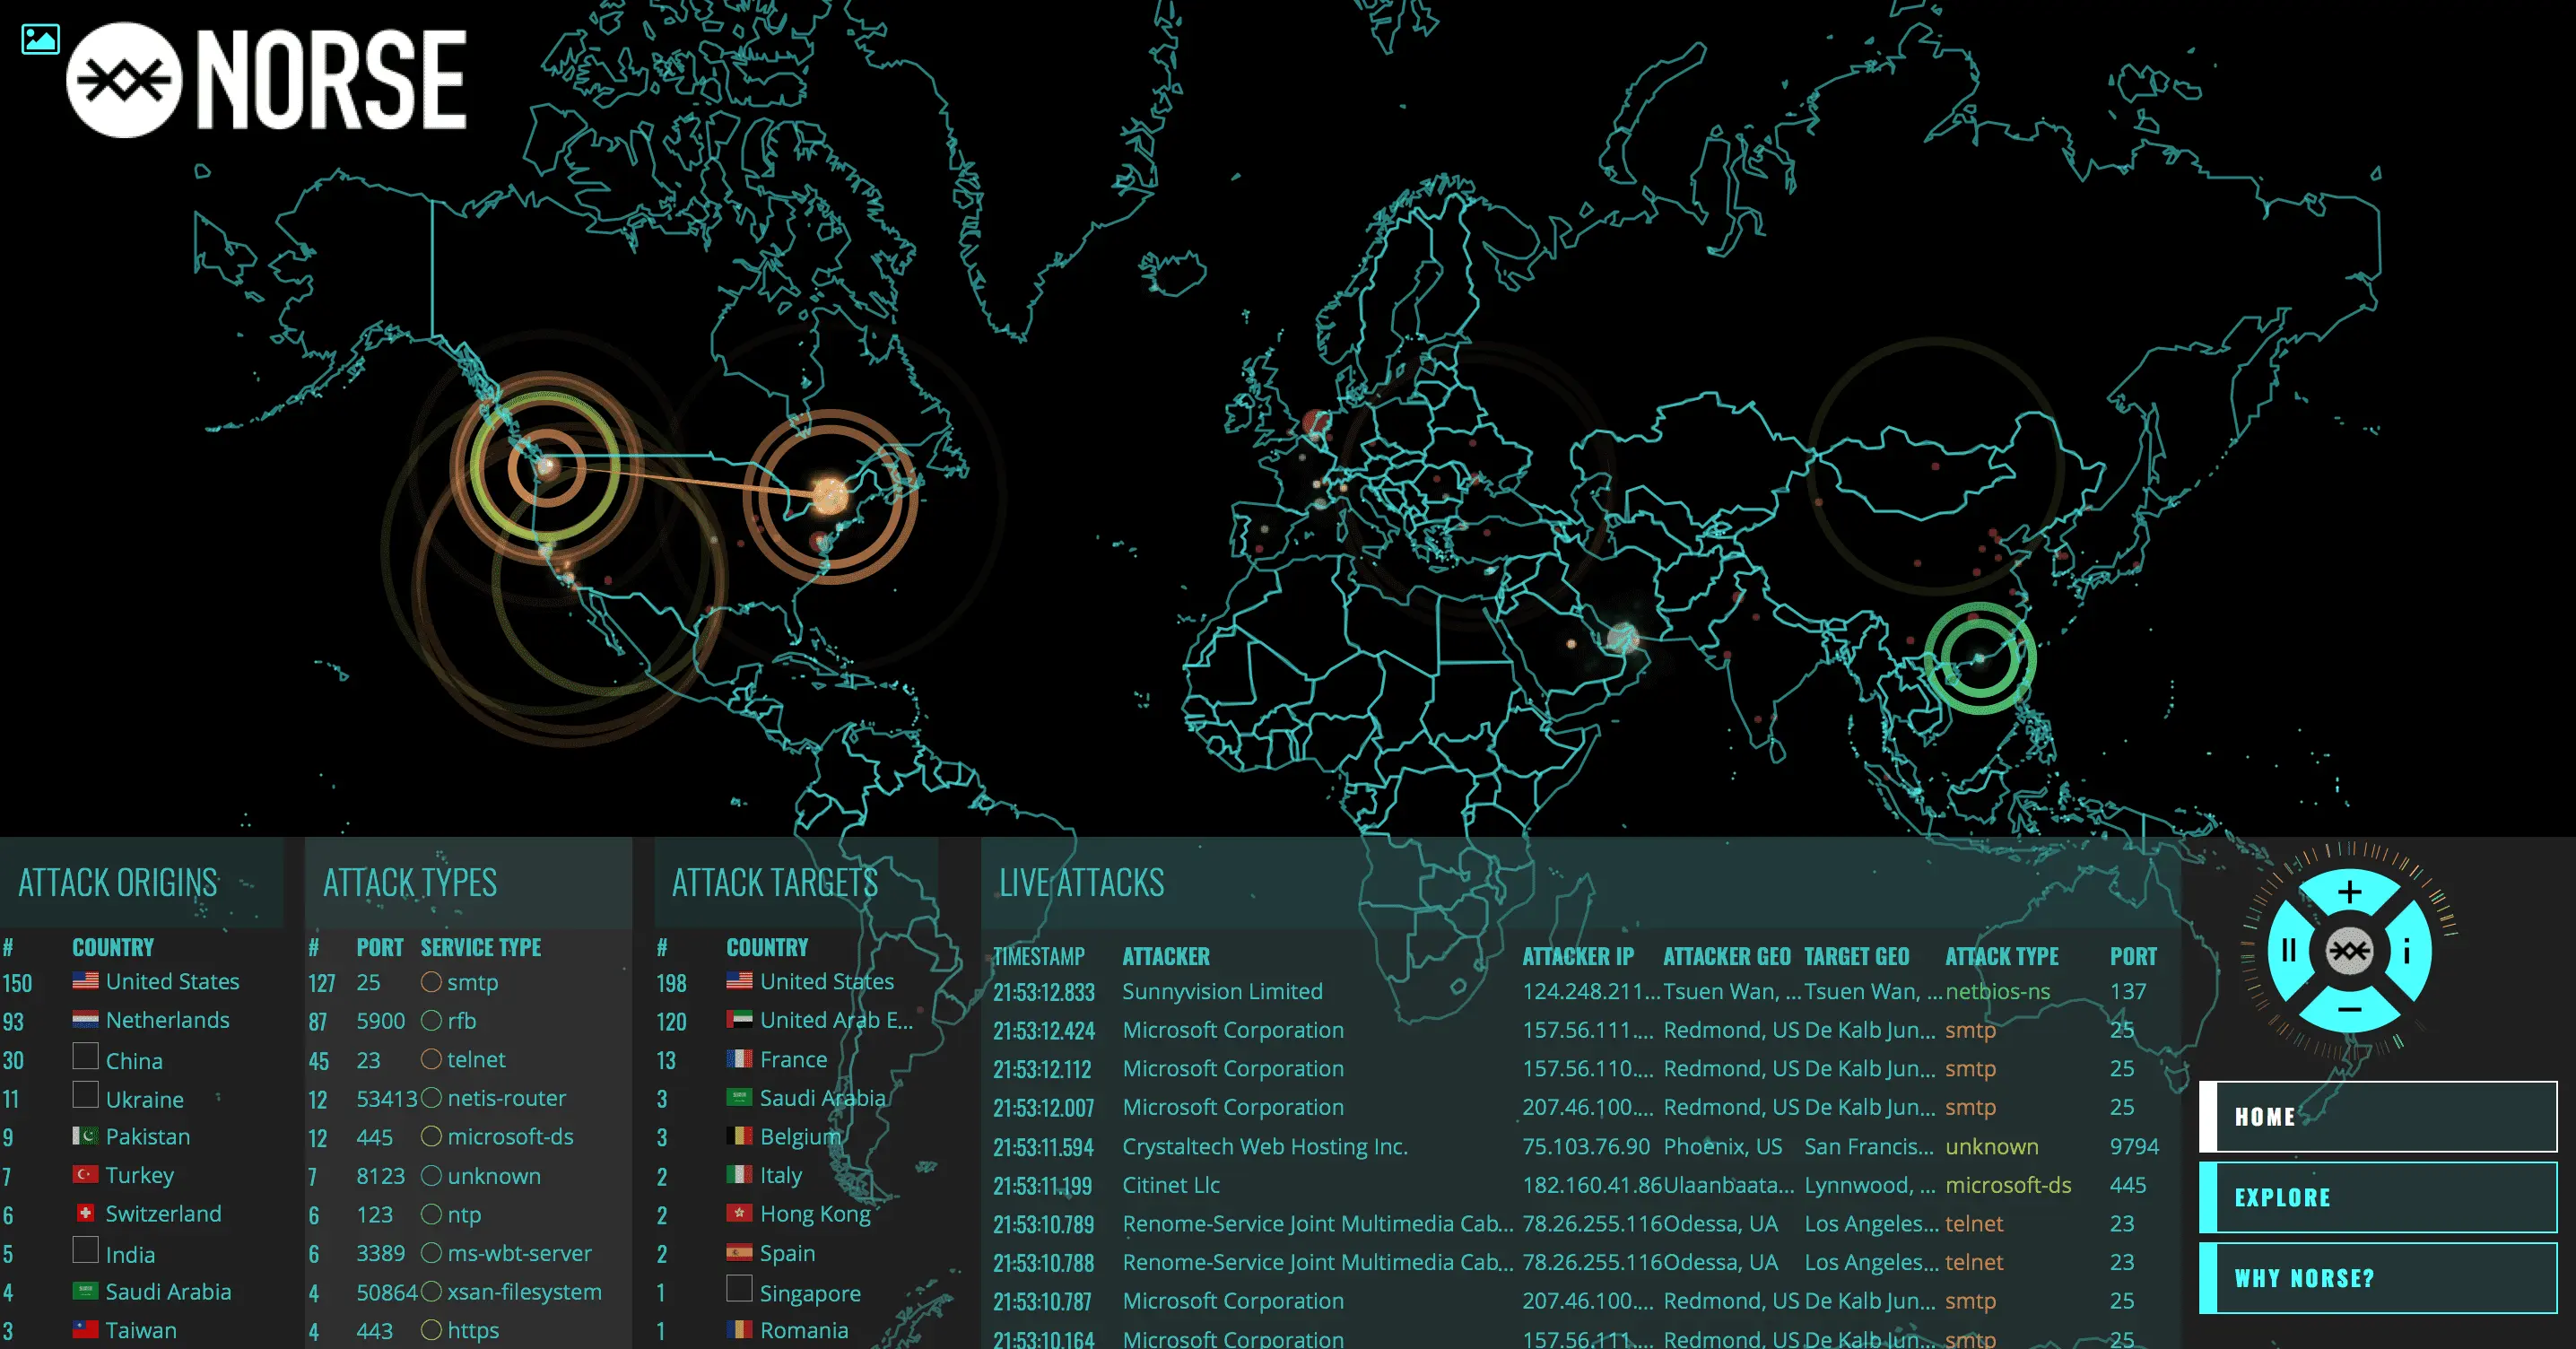Screen dimensions: 2576x1349
Task: Toggle the telnet service type circle
Action: click(431, 1059)
